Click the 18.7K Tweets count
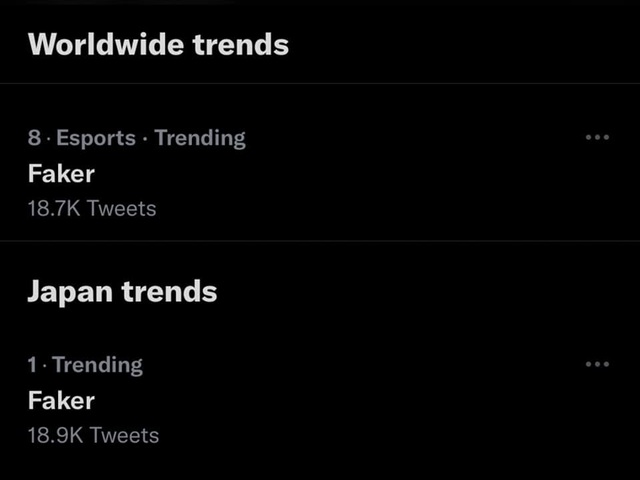 click(92, 208)
